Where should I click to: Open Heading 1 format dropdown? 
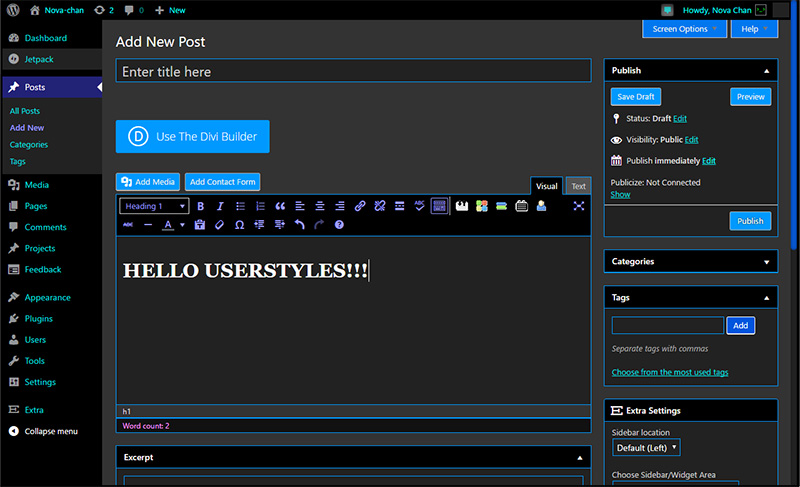pyautogui.click(x=154, y=206)
